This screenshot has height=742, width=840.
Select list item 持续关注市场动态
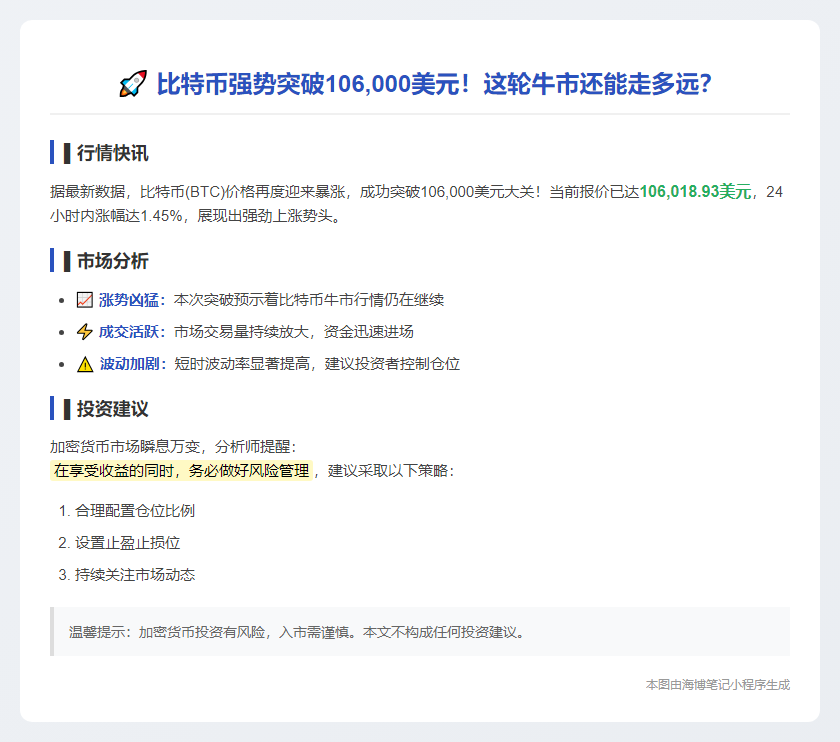pyautogui.click(x=134, y=575)
